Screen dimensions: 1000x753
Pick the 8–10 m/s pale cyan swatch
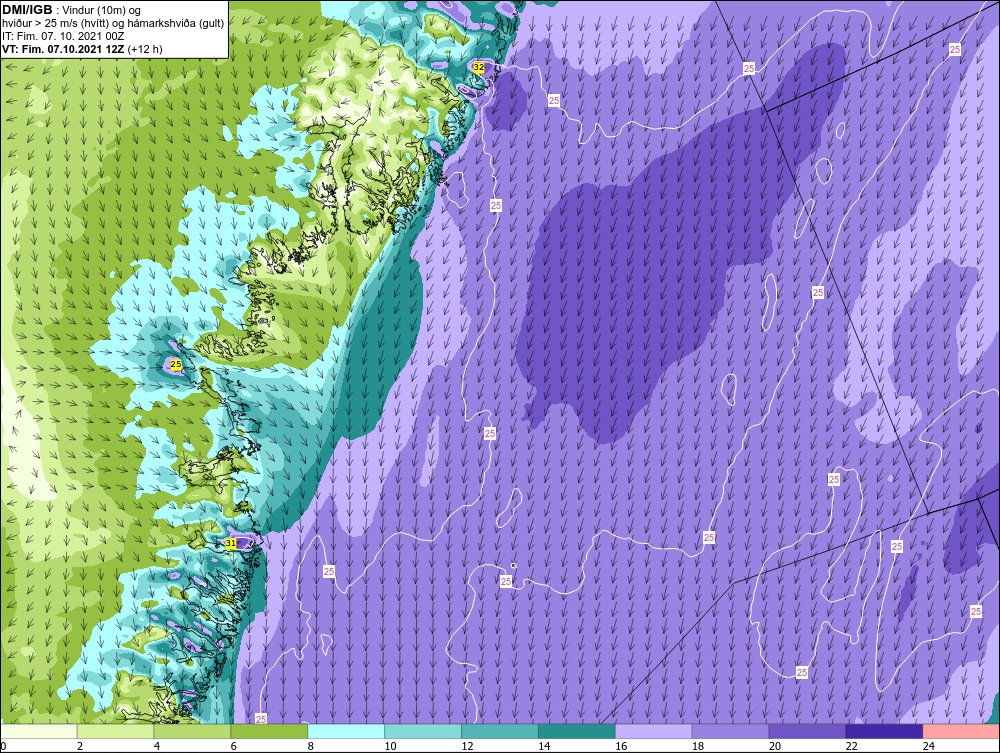click(346, 731)
